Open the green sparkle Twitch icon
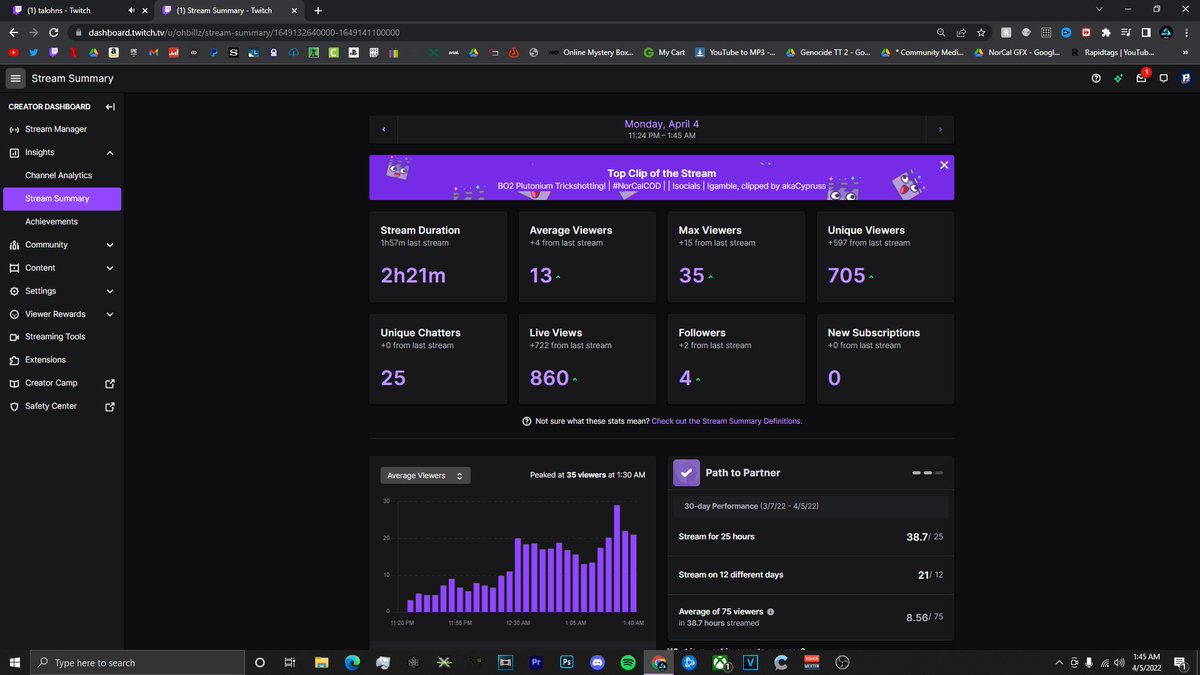Screen dimensions: 1200x675 point(1119,78)
